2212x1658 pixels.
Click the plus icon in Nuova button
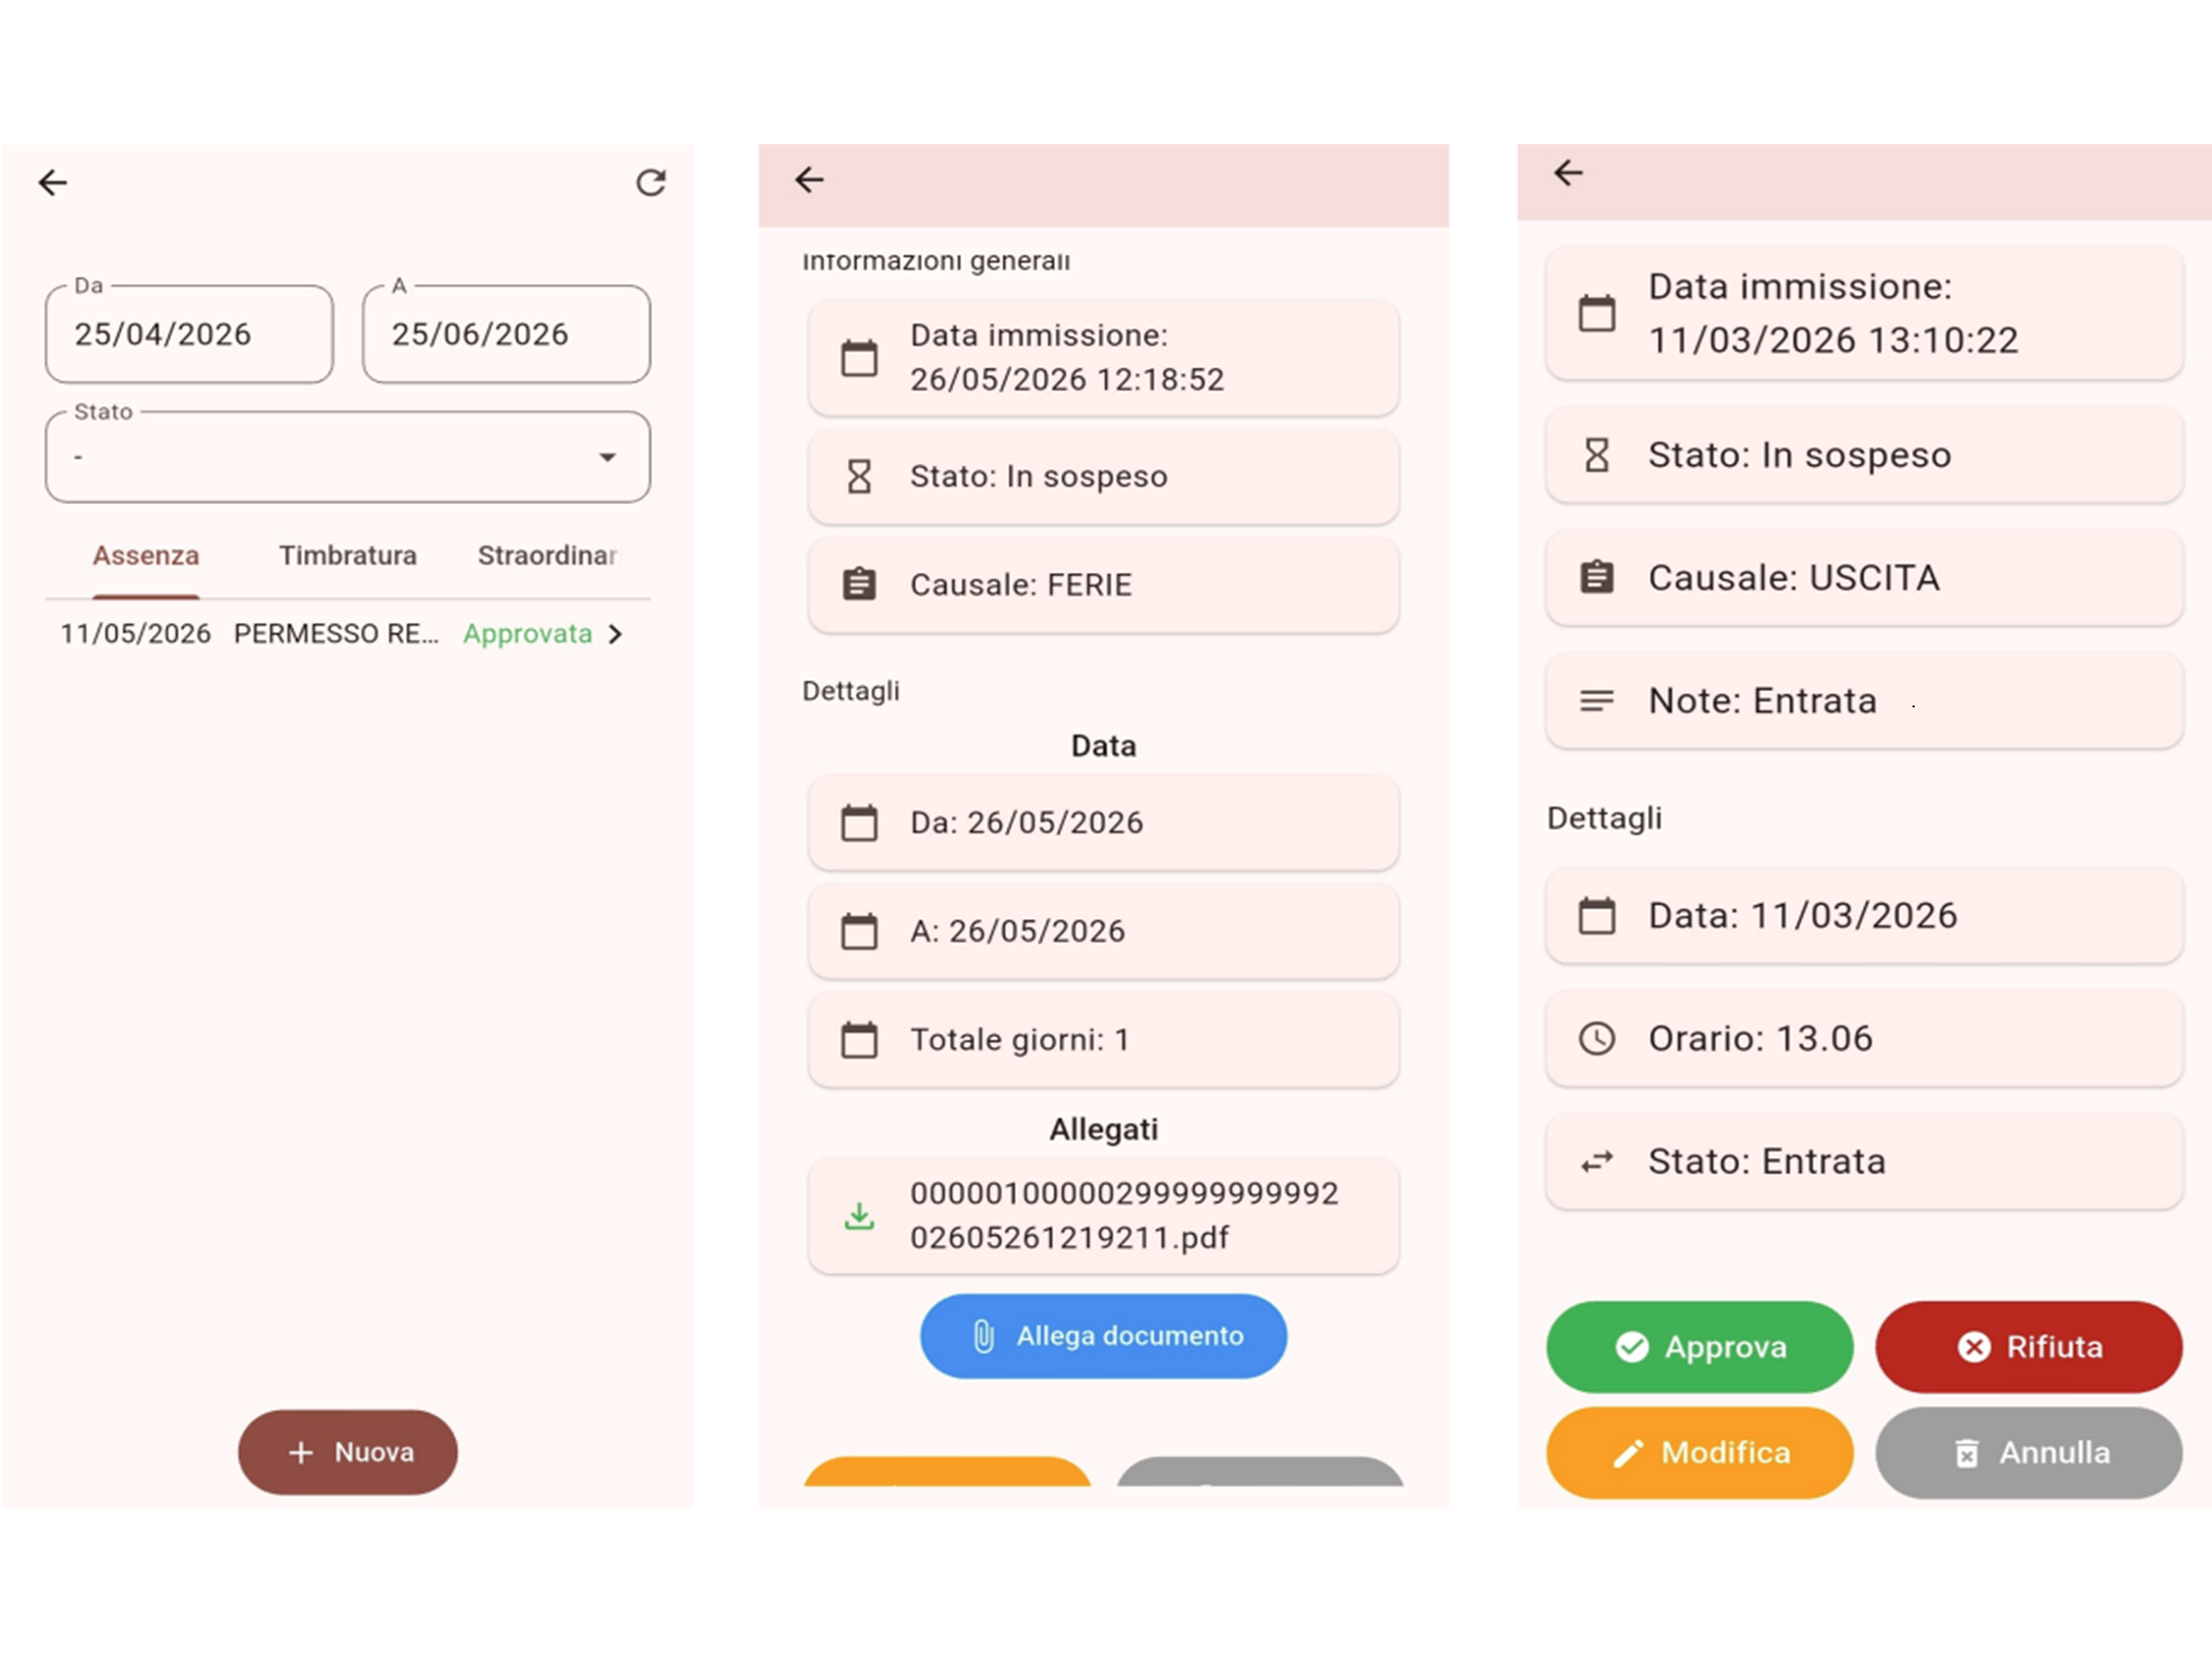[301, 1452]
